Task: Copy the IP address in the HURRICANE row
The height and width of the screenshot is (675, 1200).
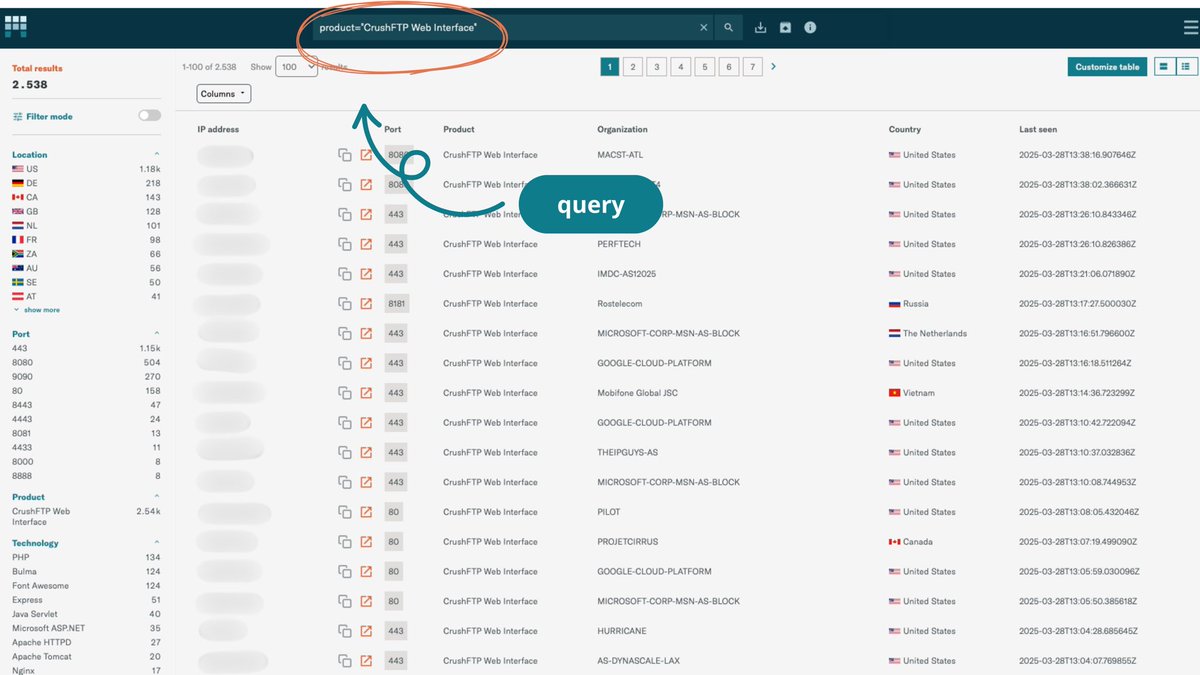Action: click(344, 631)
